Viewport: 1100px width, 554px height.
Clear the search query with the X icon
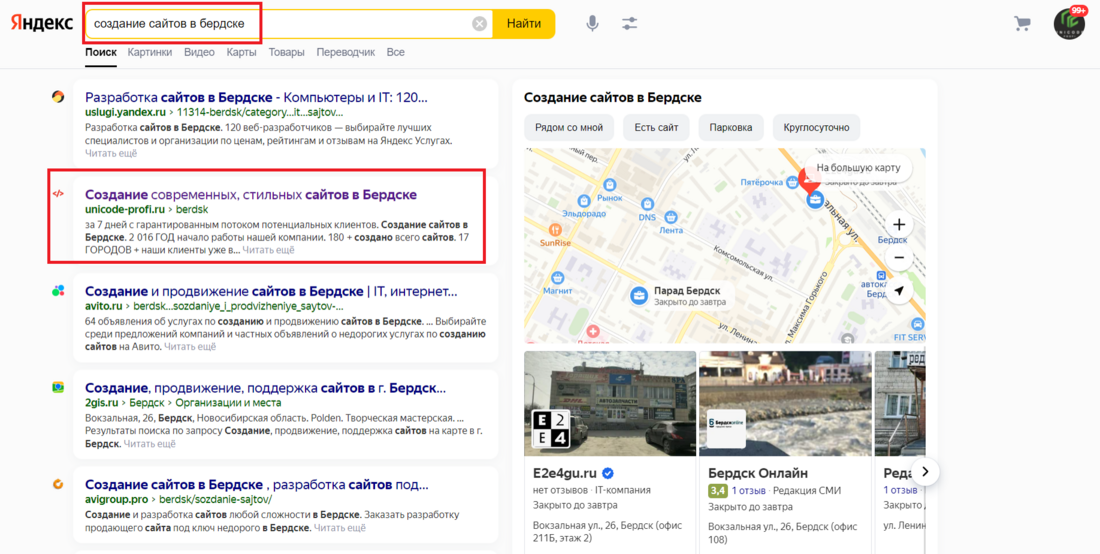click(x=479, y=24)
